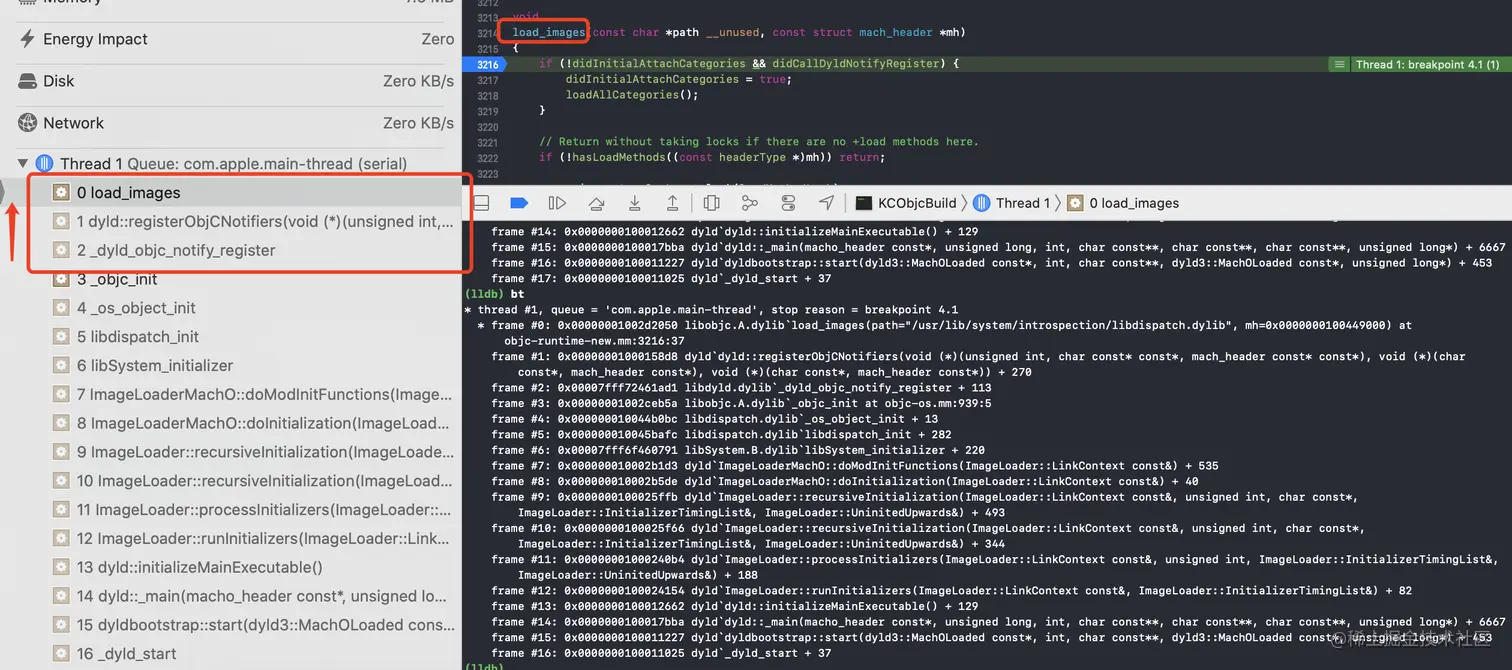Viewport: 1512px width, 670px height.
Task: Click the Step Into debug icon
Action: click(x=634, y=203)
